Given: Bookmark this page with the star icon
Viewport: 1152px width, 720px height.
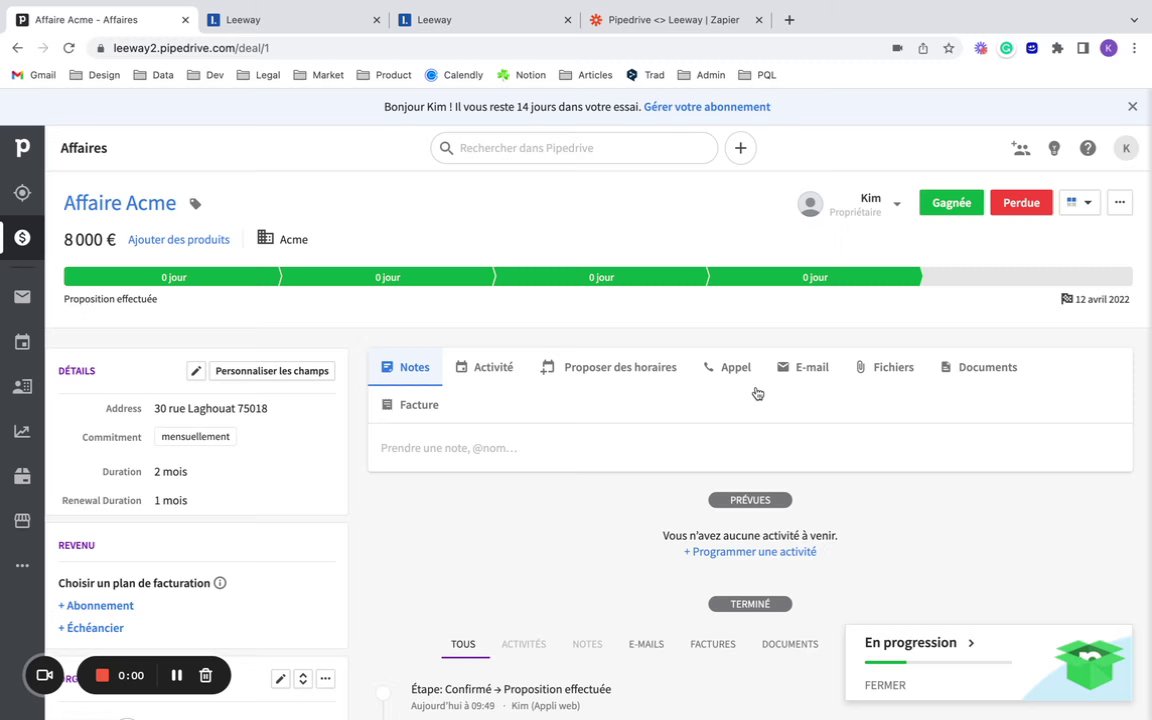Looking at the screenshot, I should (948, 48).
